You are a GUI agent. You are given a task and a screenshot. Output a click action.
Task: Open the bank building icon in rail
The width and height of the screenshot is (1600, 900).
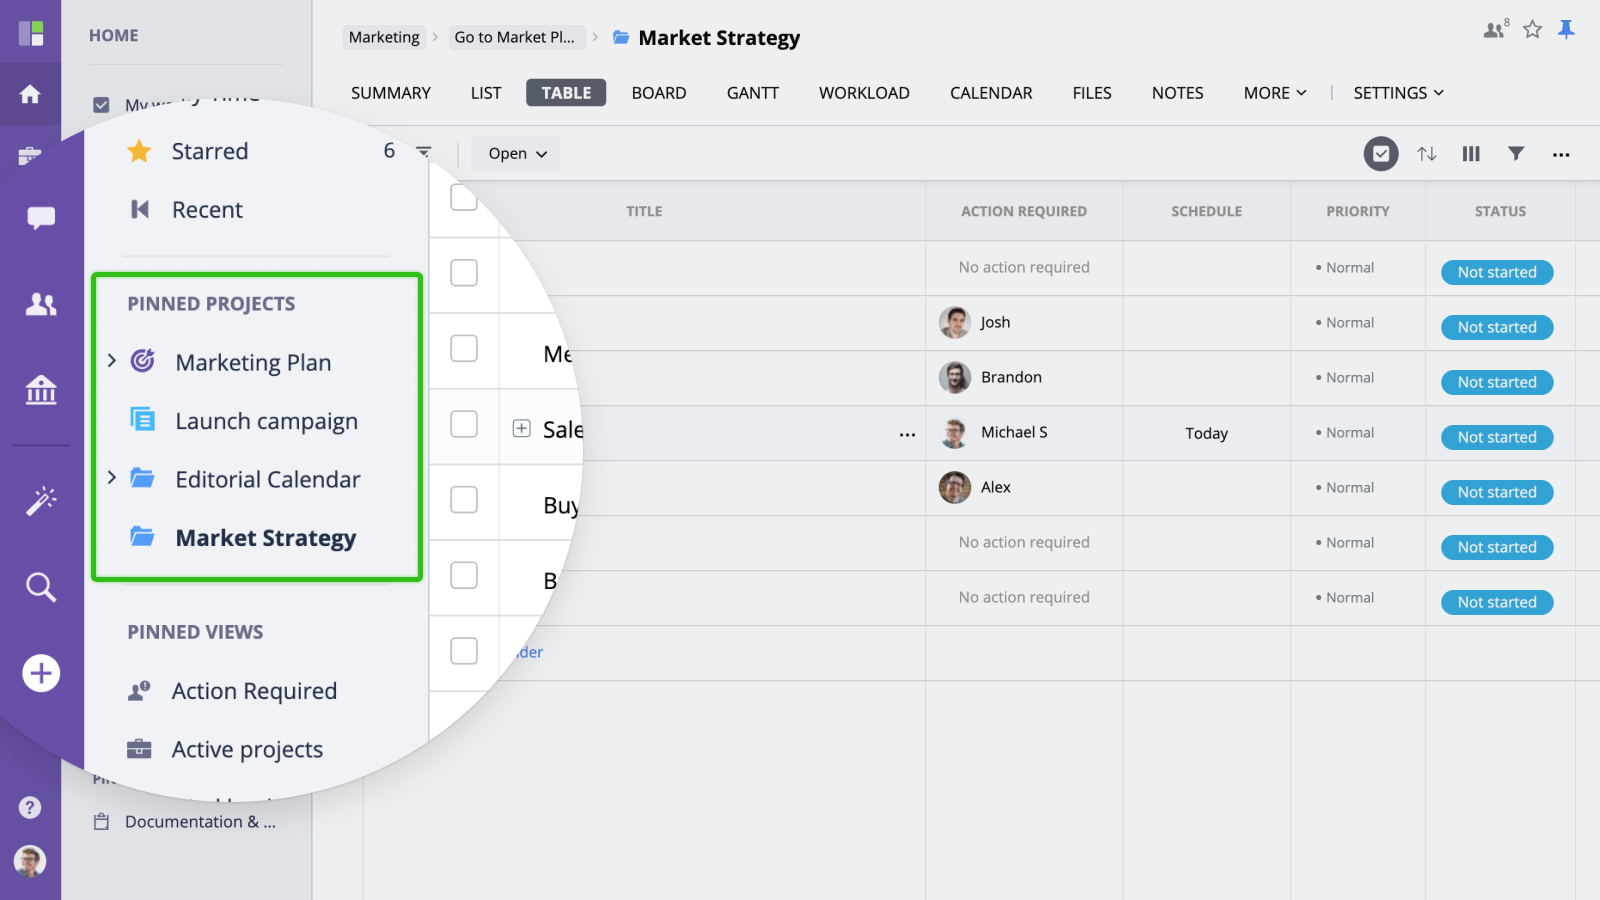(41, 389)
